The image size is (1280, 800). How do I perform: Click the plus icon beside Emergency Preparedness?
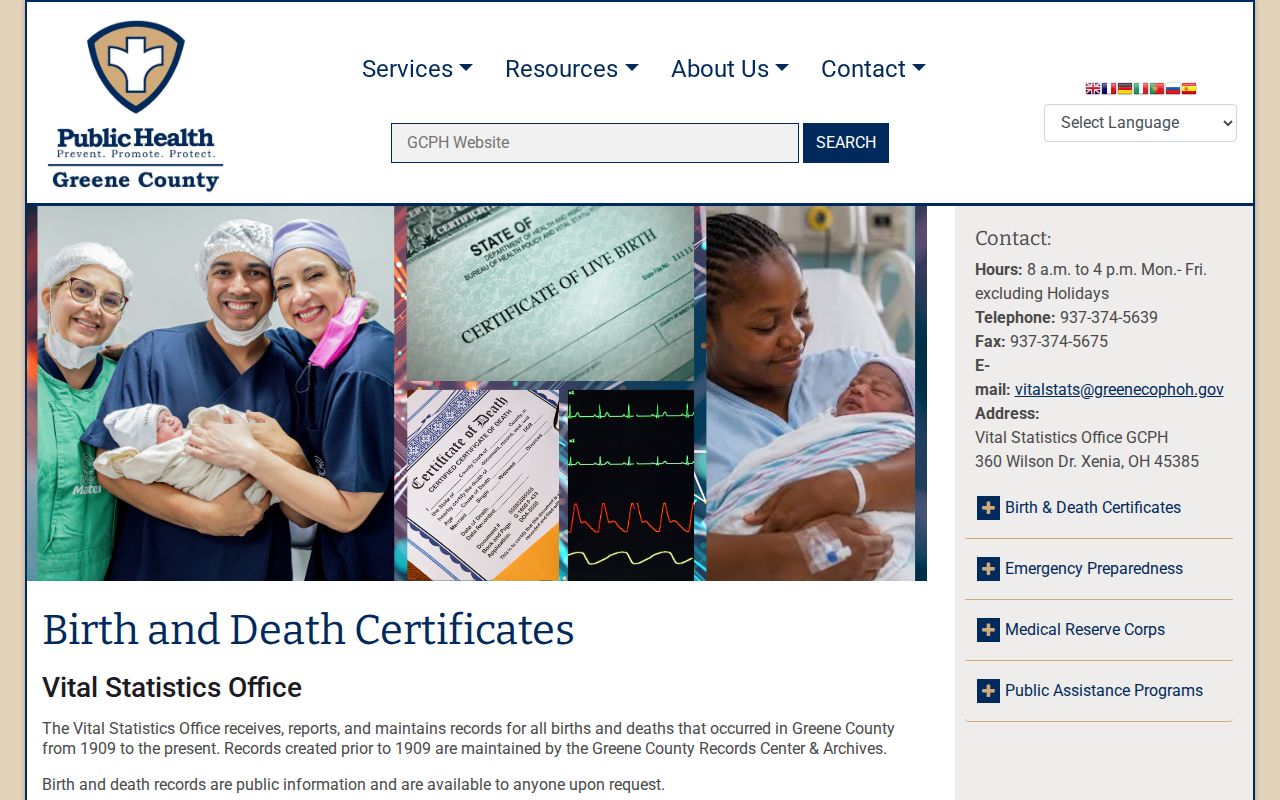click(x=988, y=569)
